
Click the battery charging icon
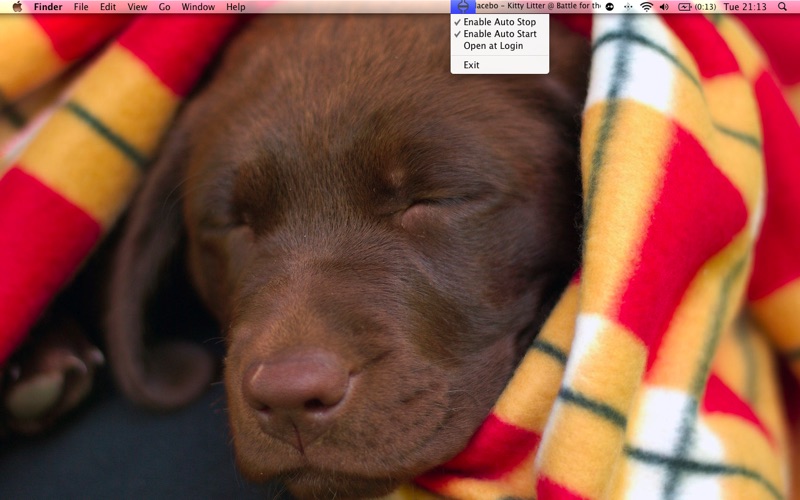(x=685, y=7)
